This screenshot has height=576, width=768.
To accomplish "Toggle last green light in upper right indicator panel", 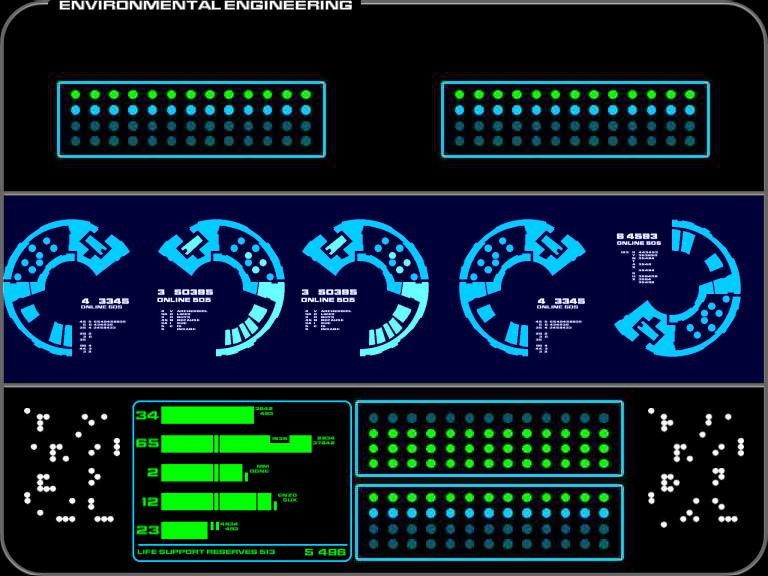I will click(x=690, y=95).
